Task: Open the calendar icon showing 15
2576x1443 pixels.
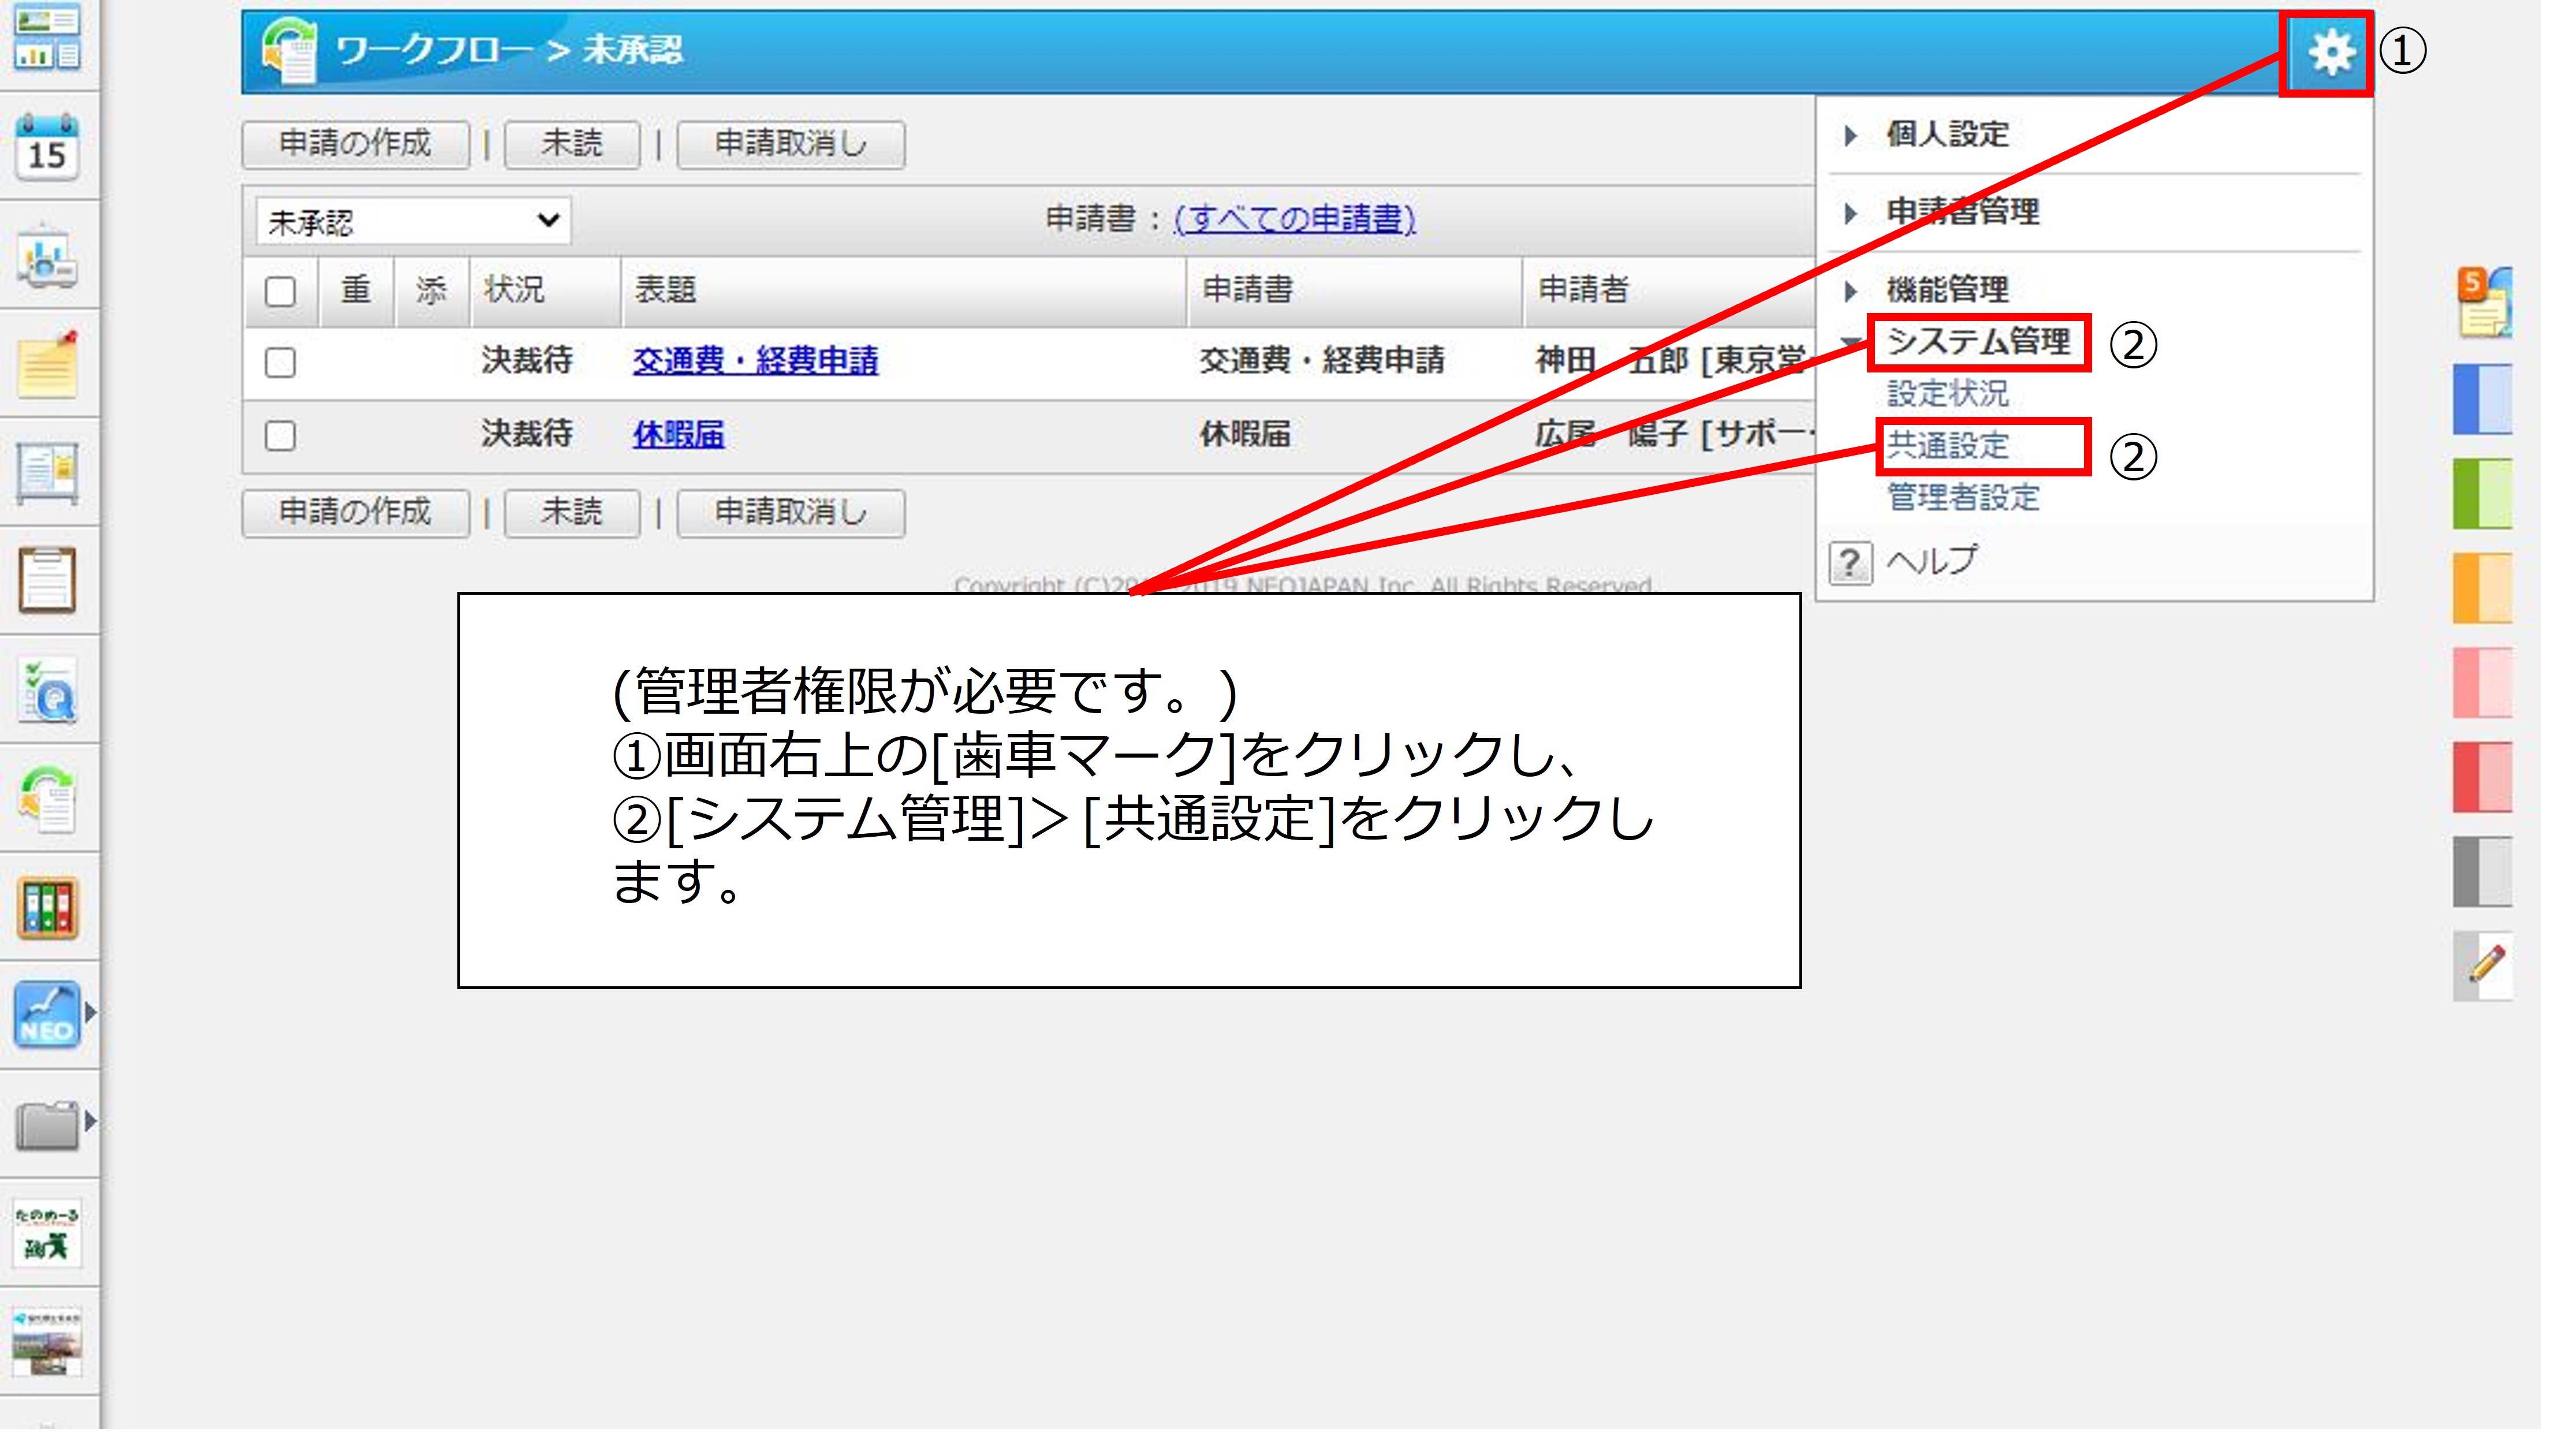Action: pos(47,148)
